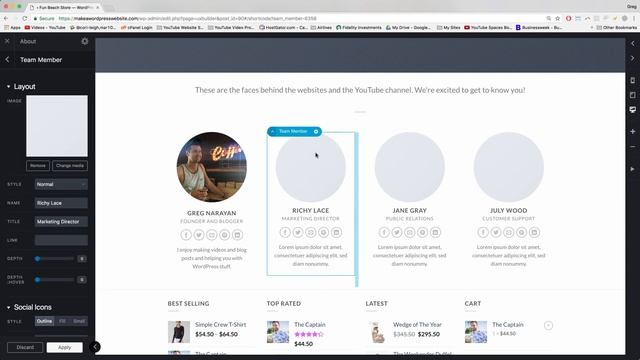
Task: Remove the team member image
Action: (x=38, y=166)
